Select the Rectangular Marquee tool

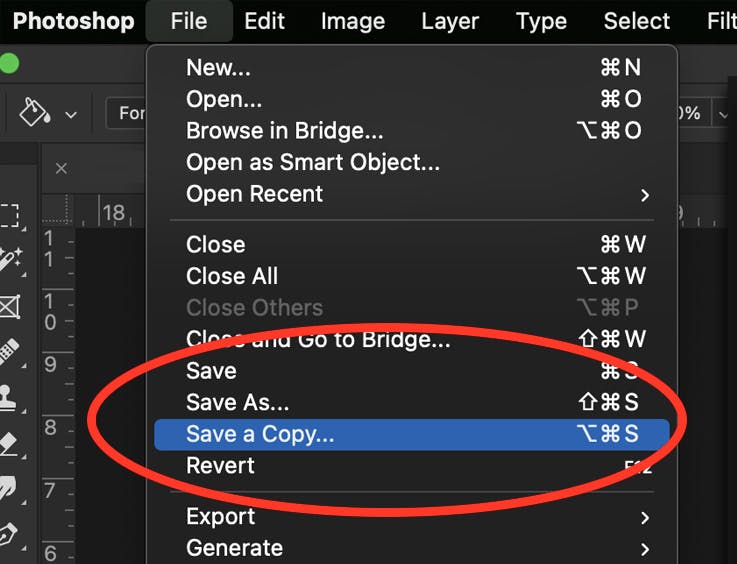9,216
